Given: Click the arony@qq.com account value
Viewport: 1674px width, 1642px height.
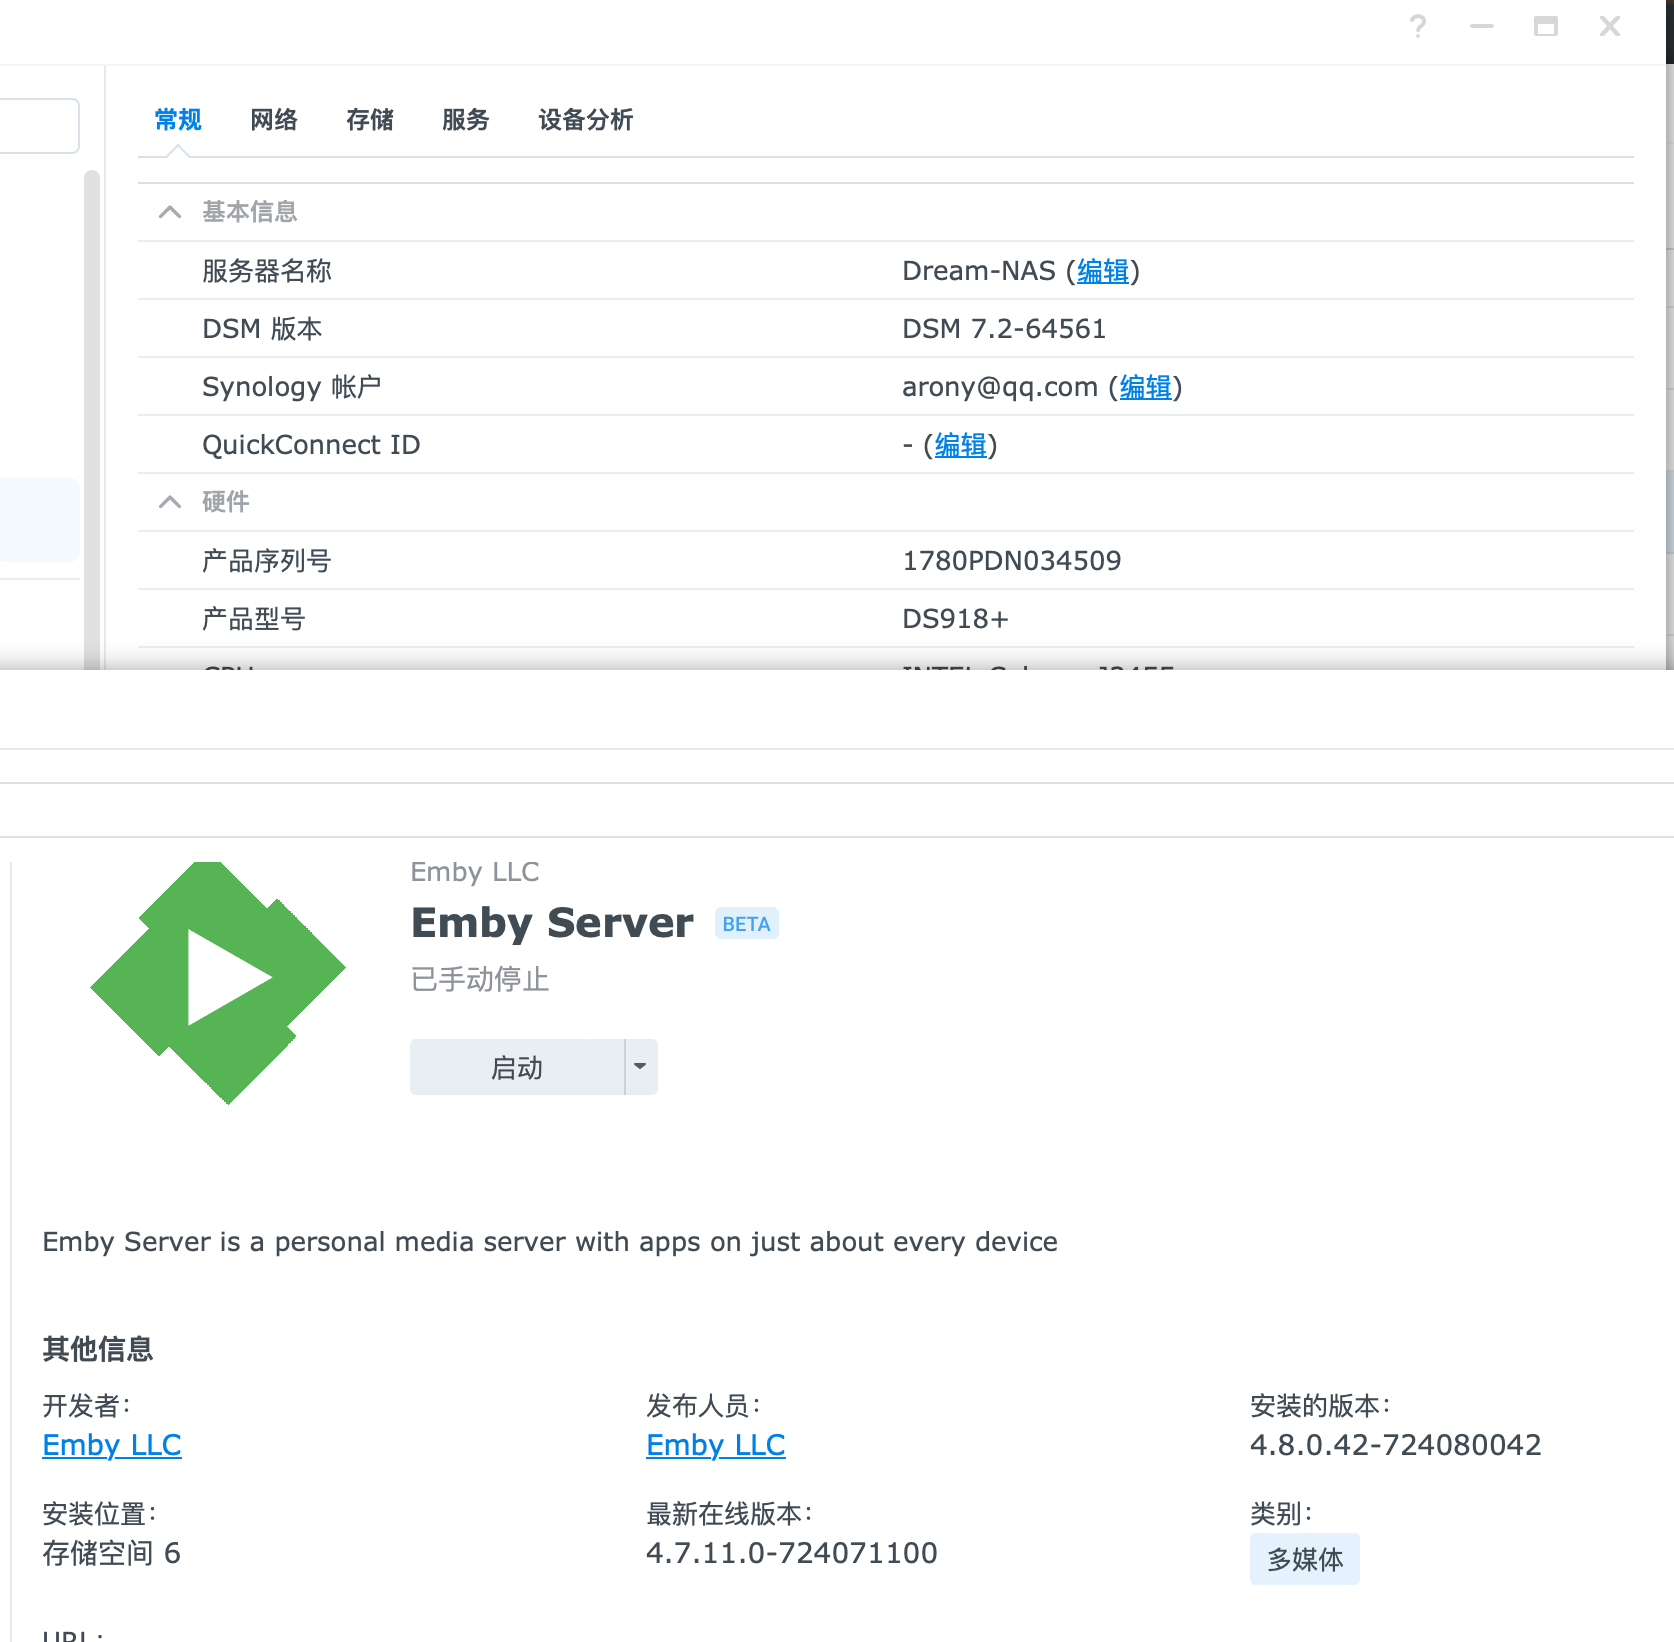Looking at the screenshot, I should click(x=1000, y=387).
